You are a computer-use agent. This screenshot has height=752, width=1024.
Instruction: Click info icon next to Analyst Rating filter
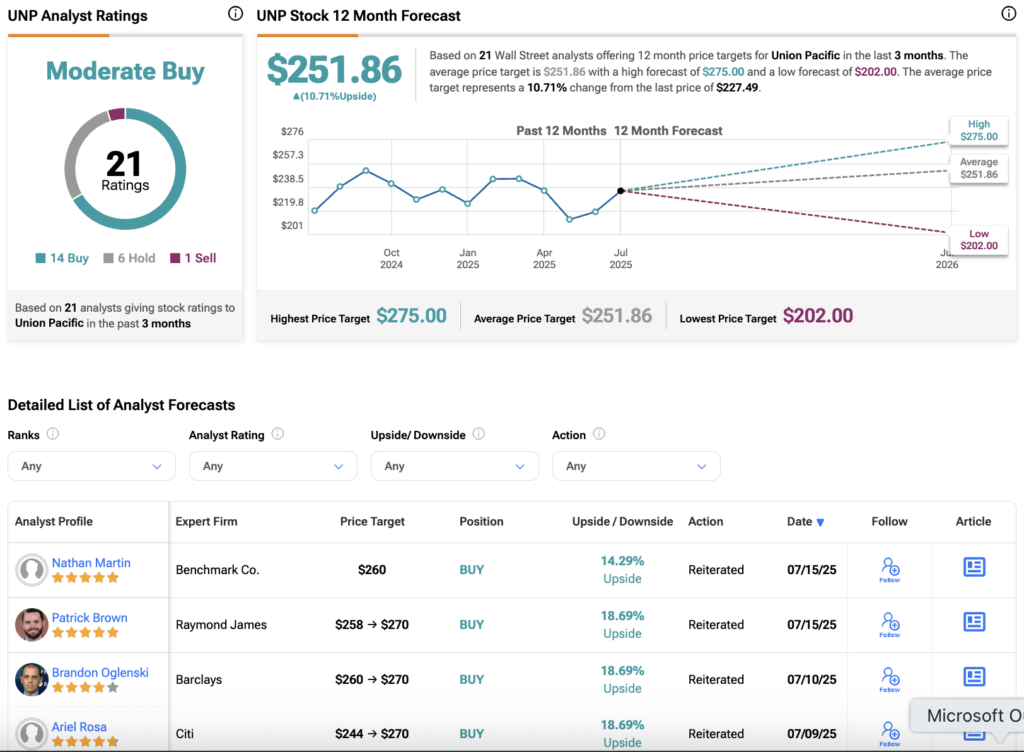click(278, 434)
